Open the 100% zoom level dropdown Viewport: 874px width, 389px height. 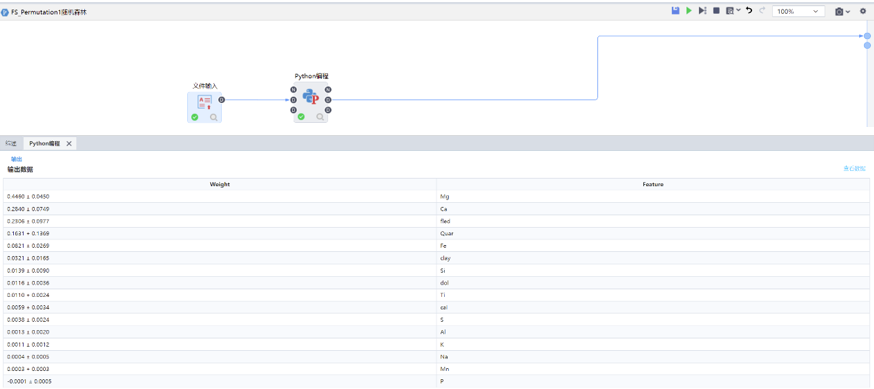[x=798, y=11]
